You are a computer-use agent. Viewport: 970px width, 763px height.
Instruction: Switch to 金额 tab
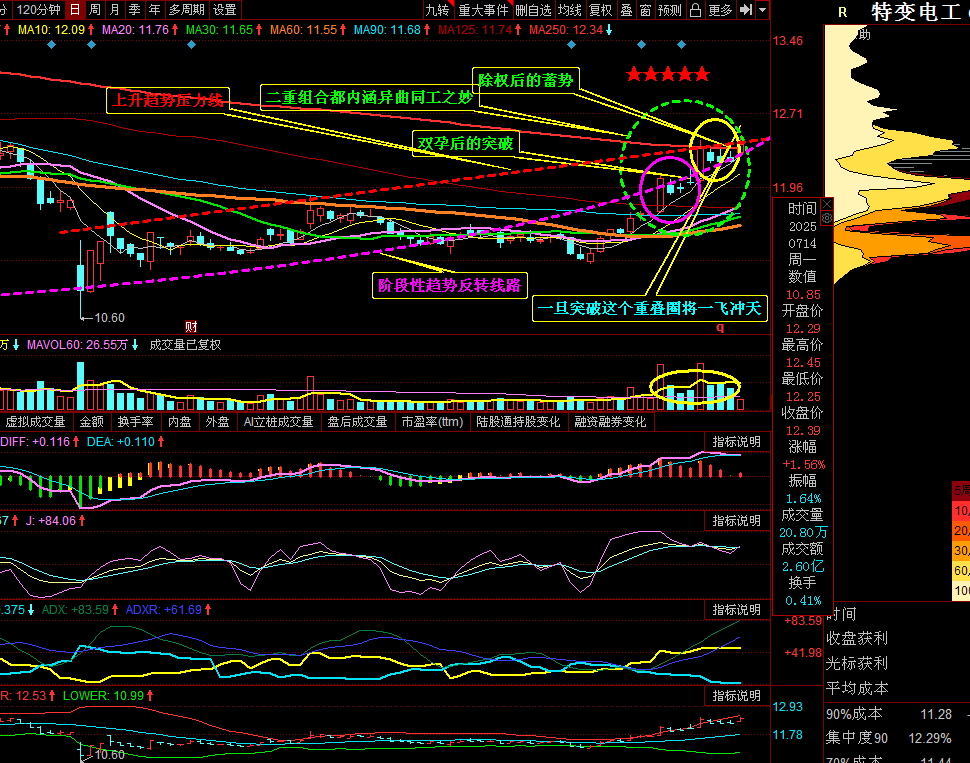pos(92,421)
